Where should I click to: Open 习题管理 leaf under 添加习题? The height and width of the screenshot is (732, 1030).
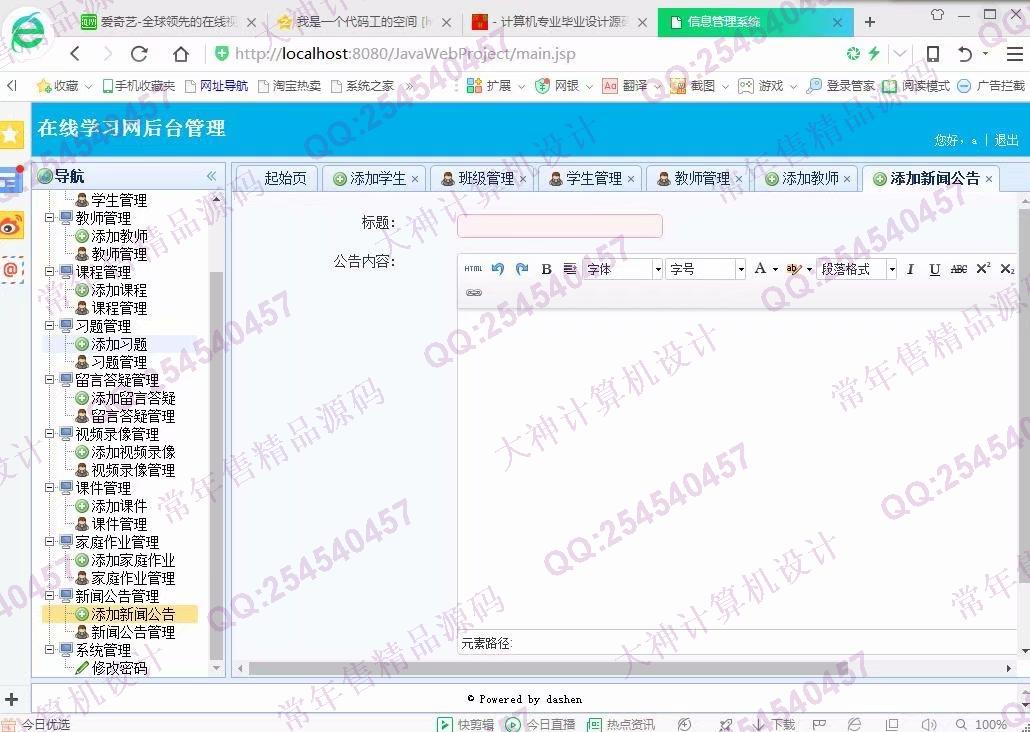click(119, 362)
